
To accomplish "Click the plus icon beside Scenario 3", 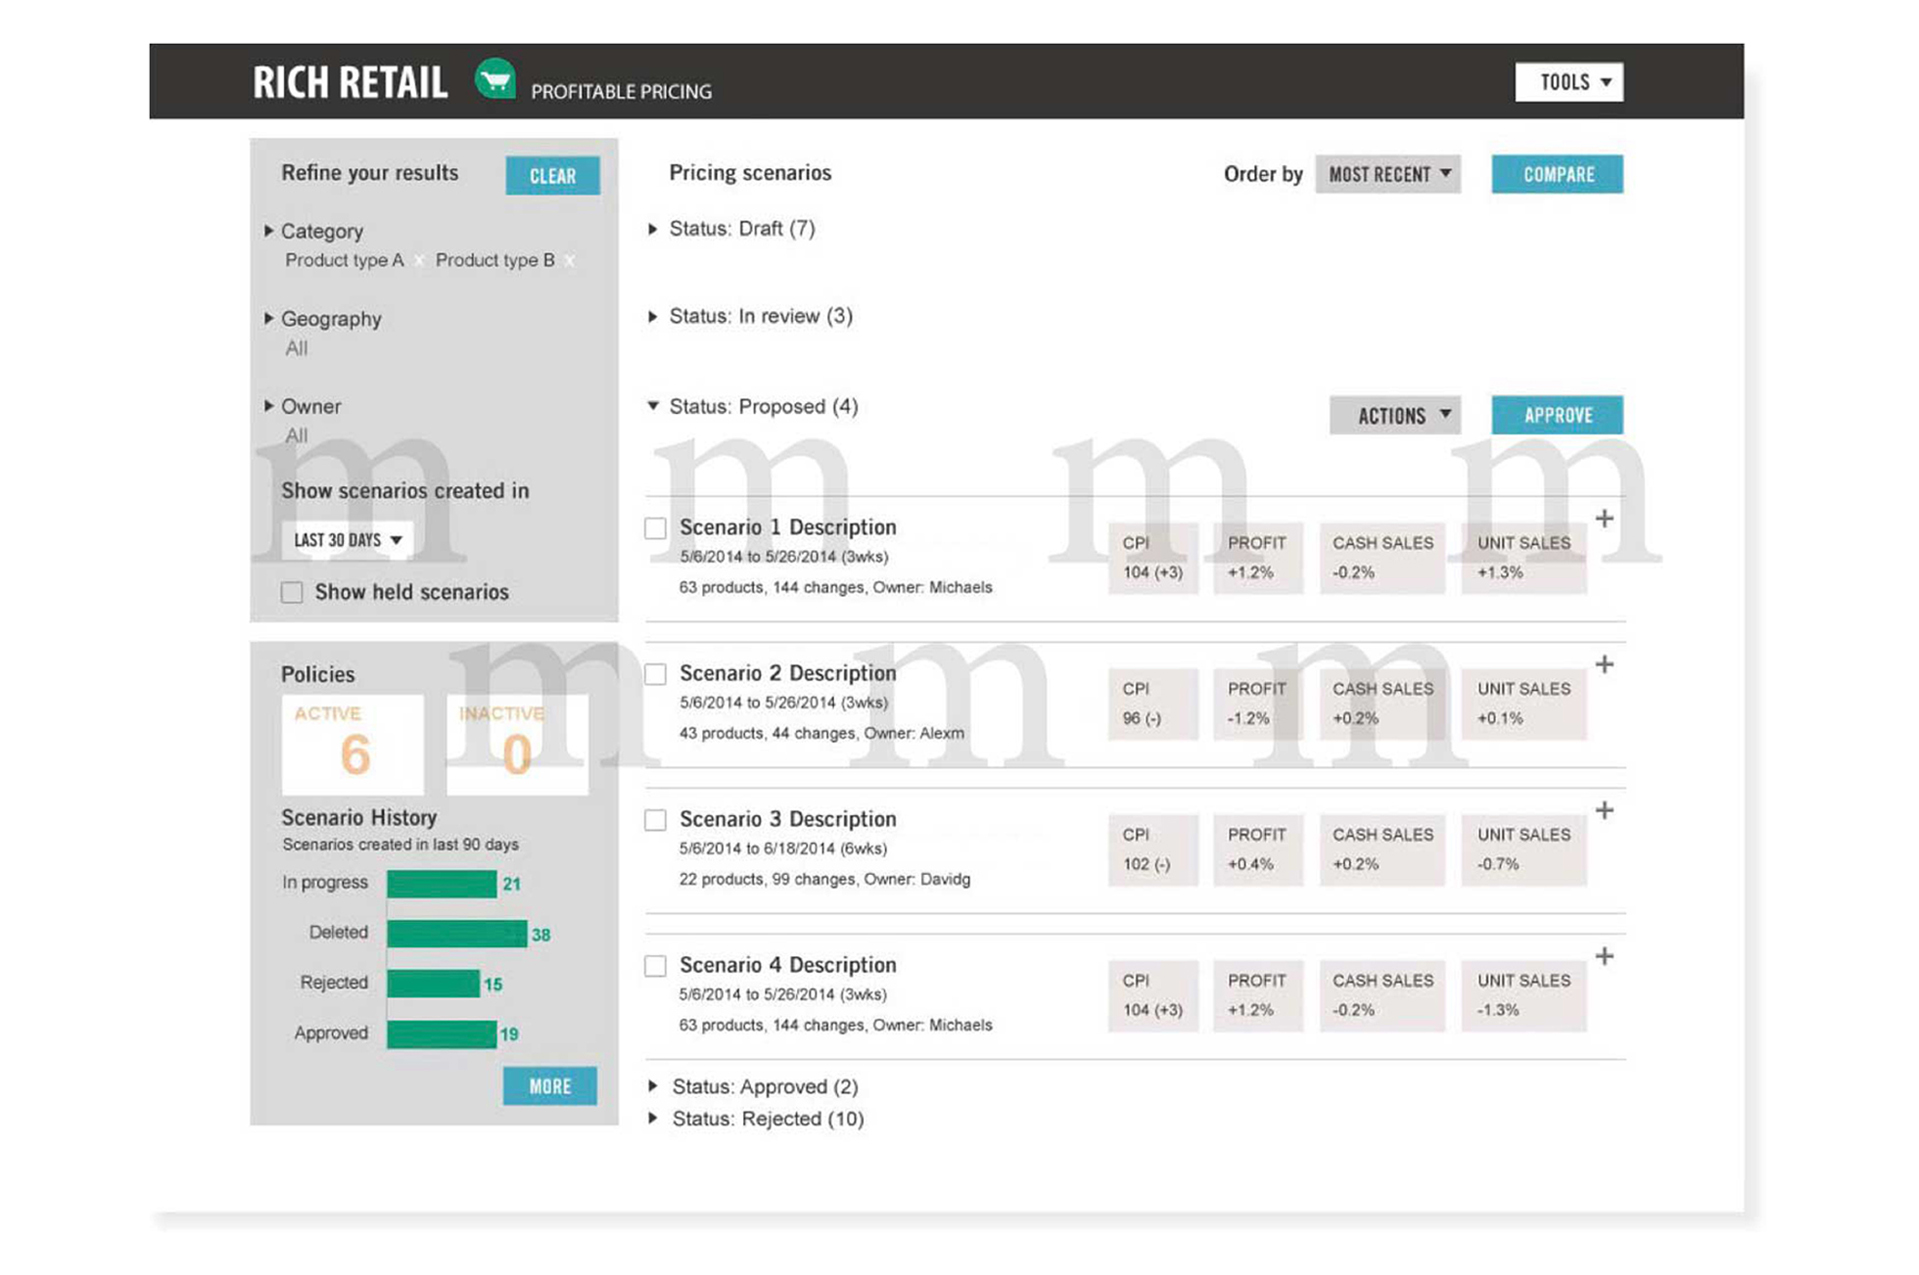I will point(1604,811).
